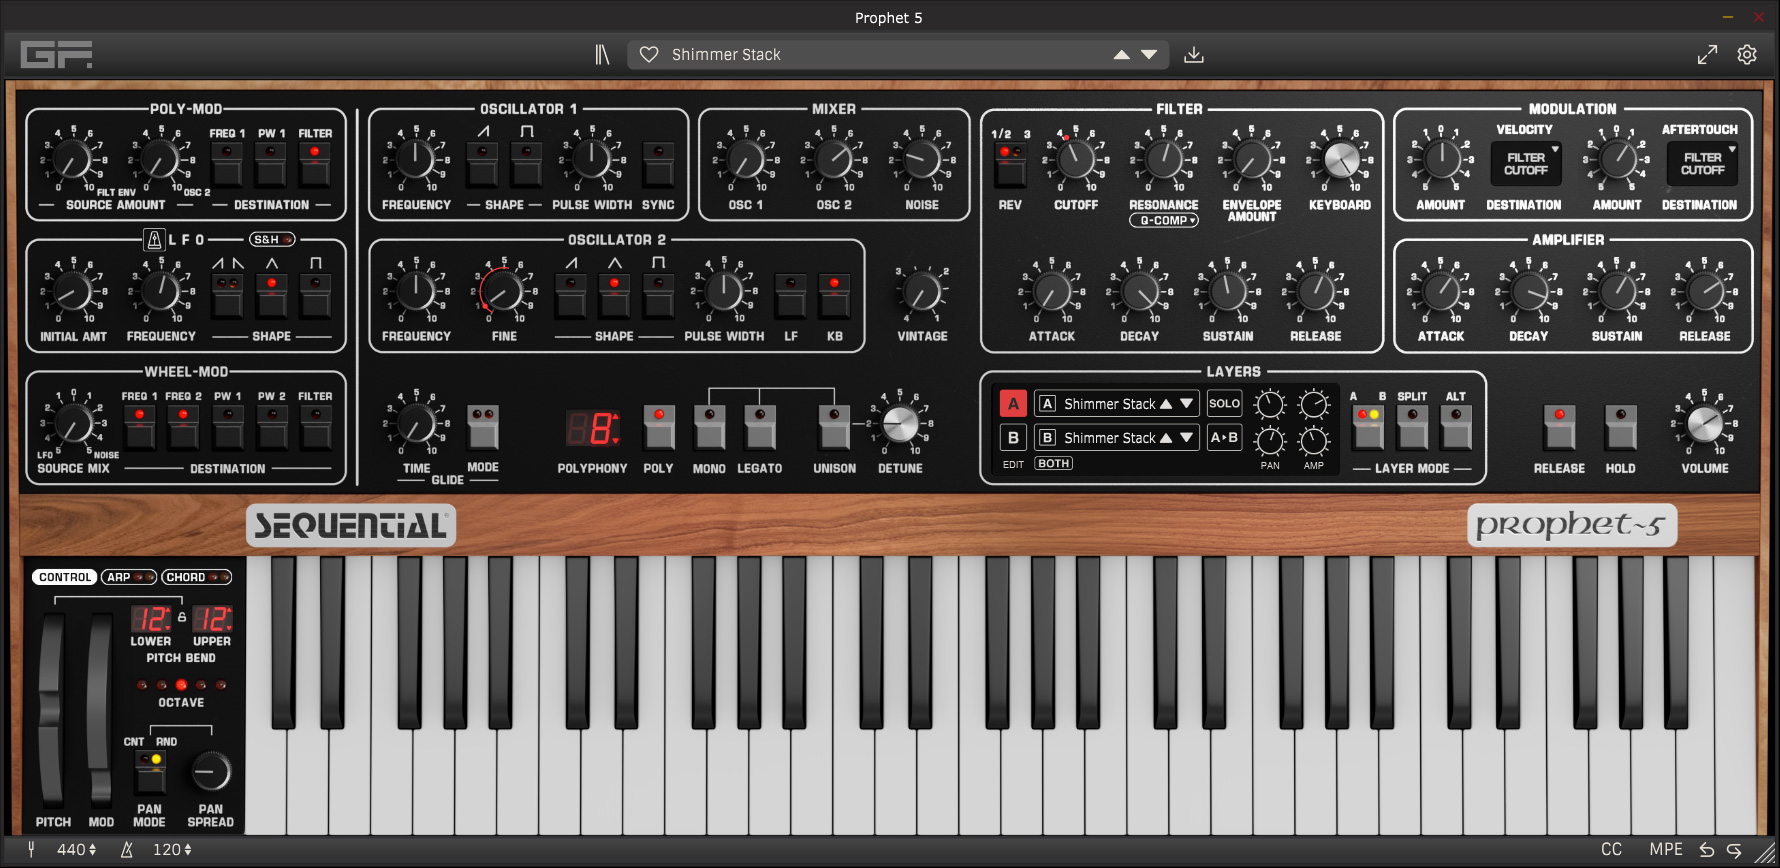Click the MPE label in status bar

click(x=1666, y=850)
